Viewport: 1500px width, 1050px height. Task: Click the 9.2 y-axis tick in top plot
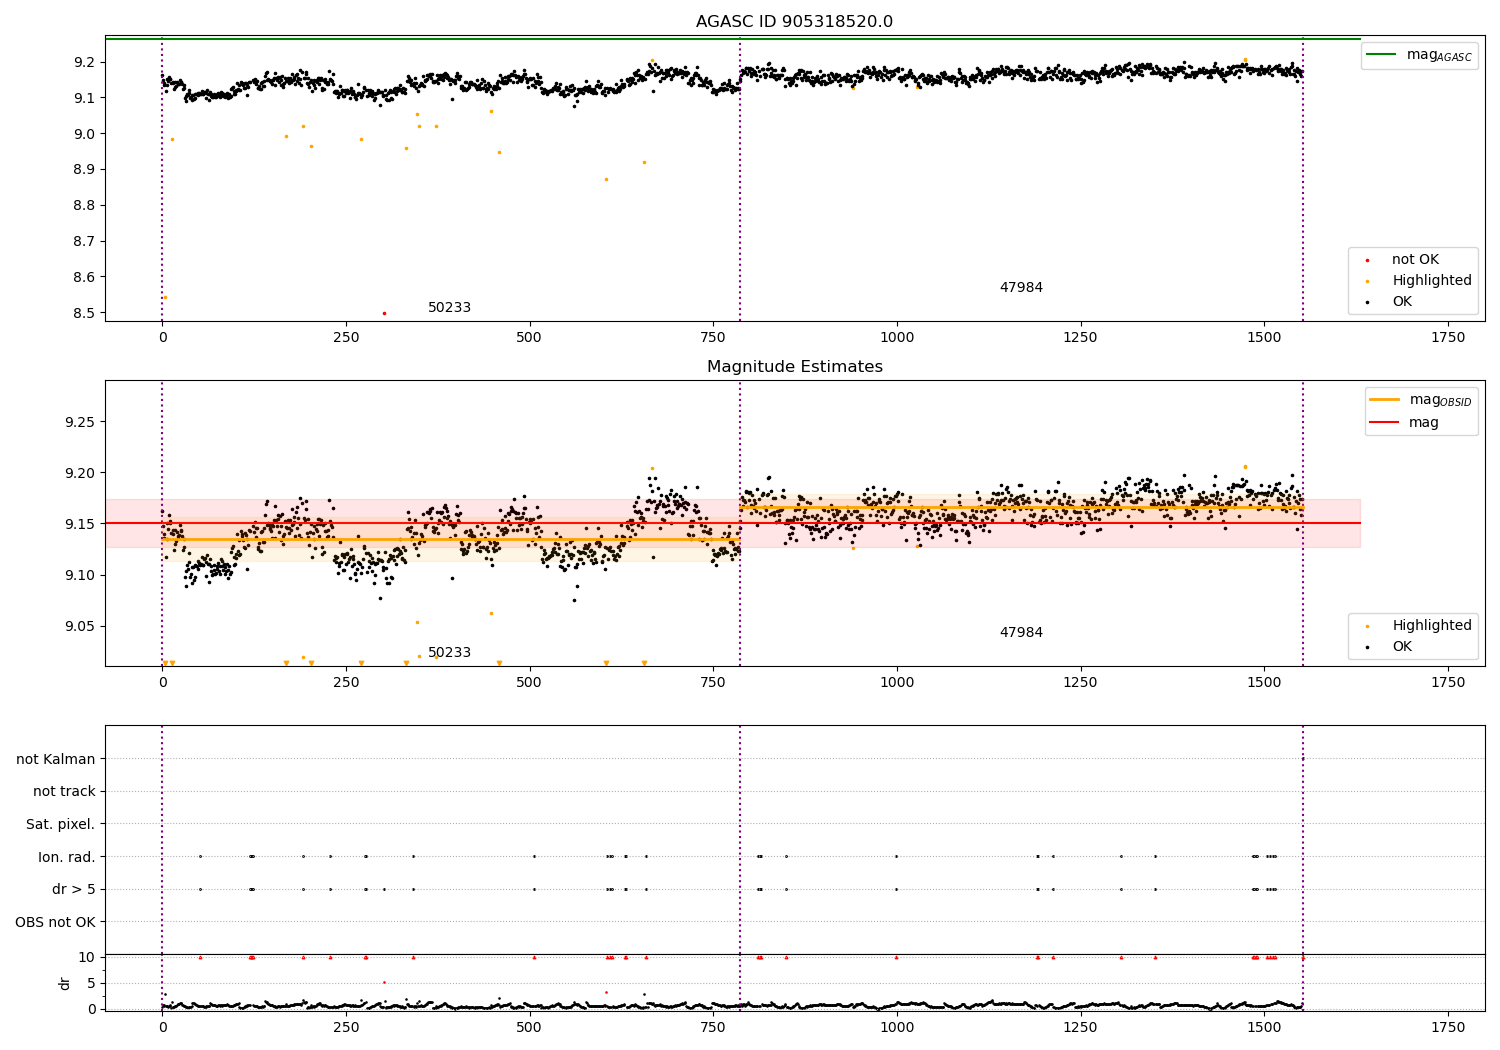point(84,62)
